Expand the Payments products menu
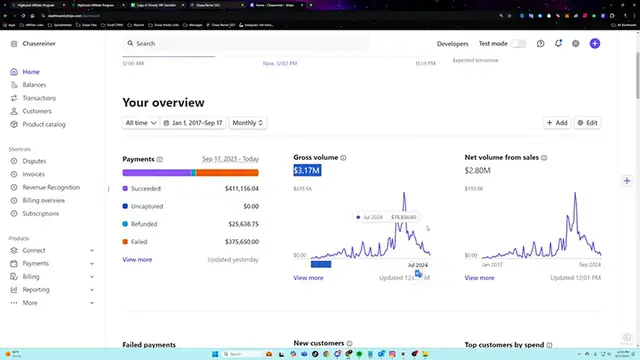This screenshot has height=360, width=640. [92, 264]
